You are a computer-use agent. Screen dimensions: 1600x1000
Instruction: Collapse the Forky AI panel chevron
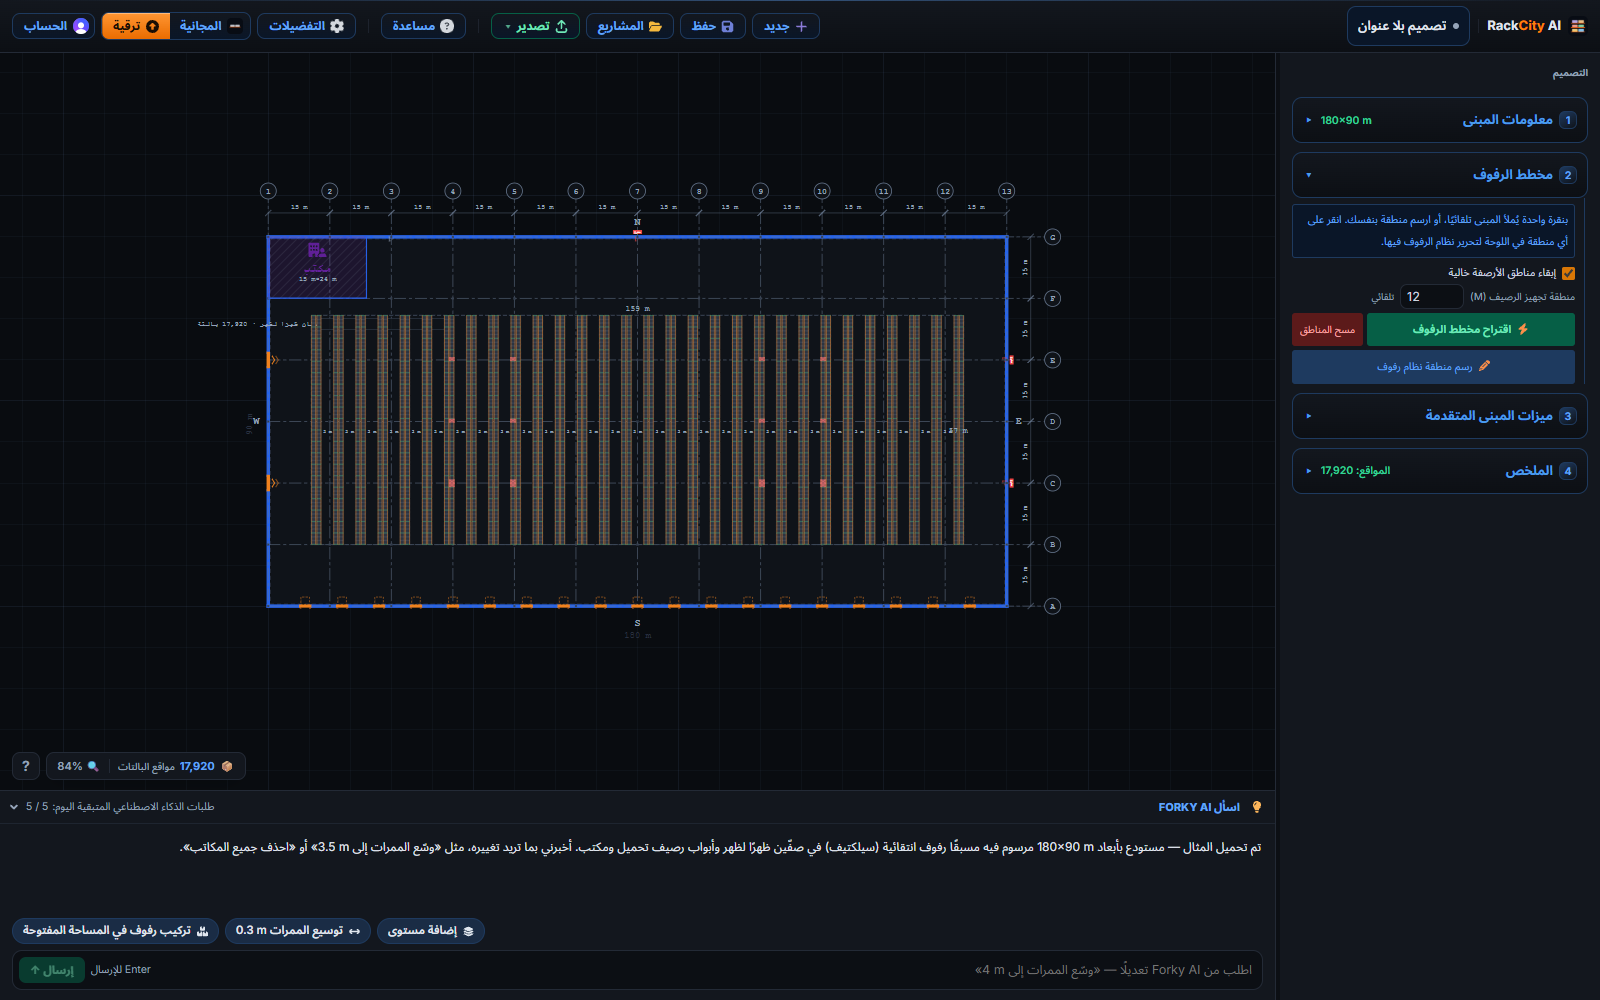coord(14,807)
